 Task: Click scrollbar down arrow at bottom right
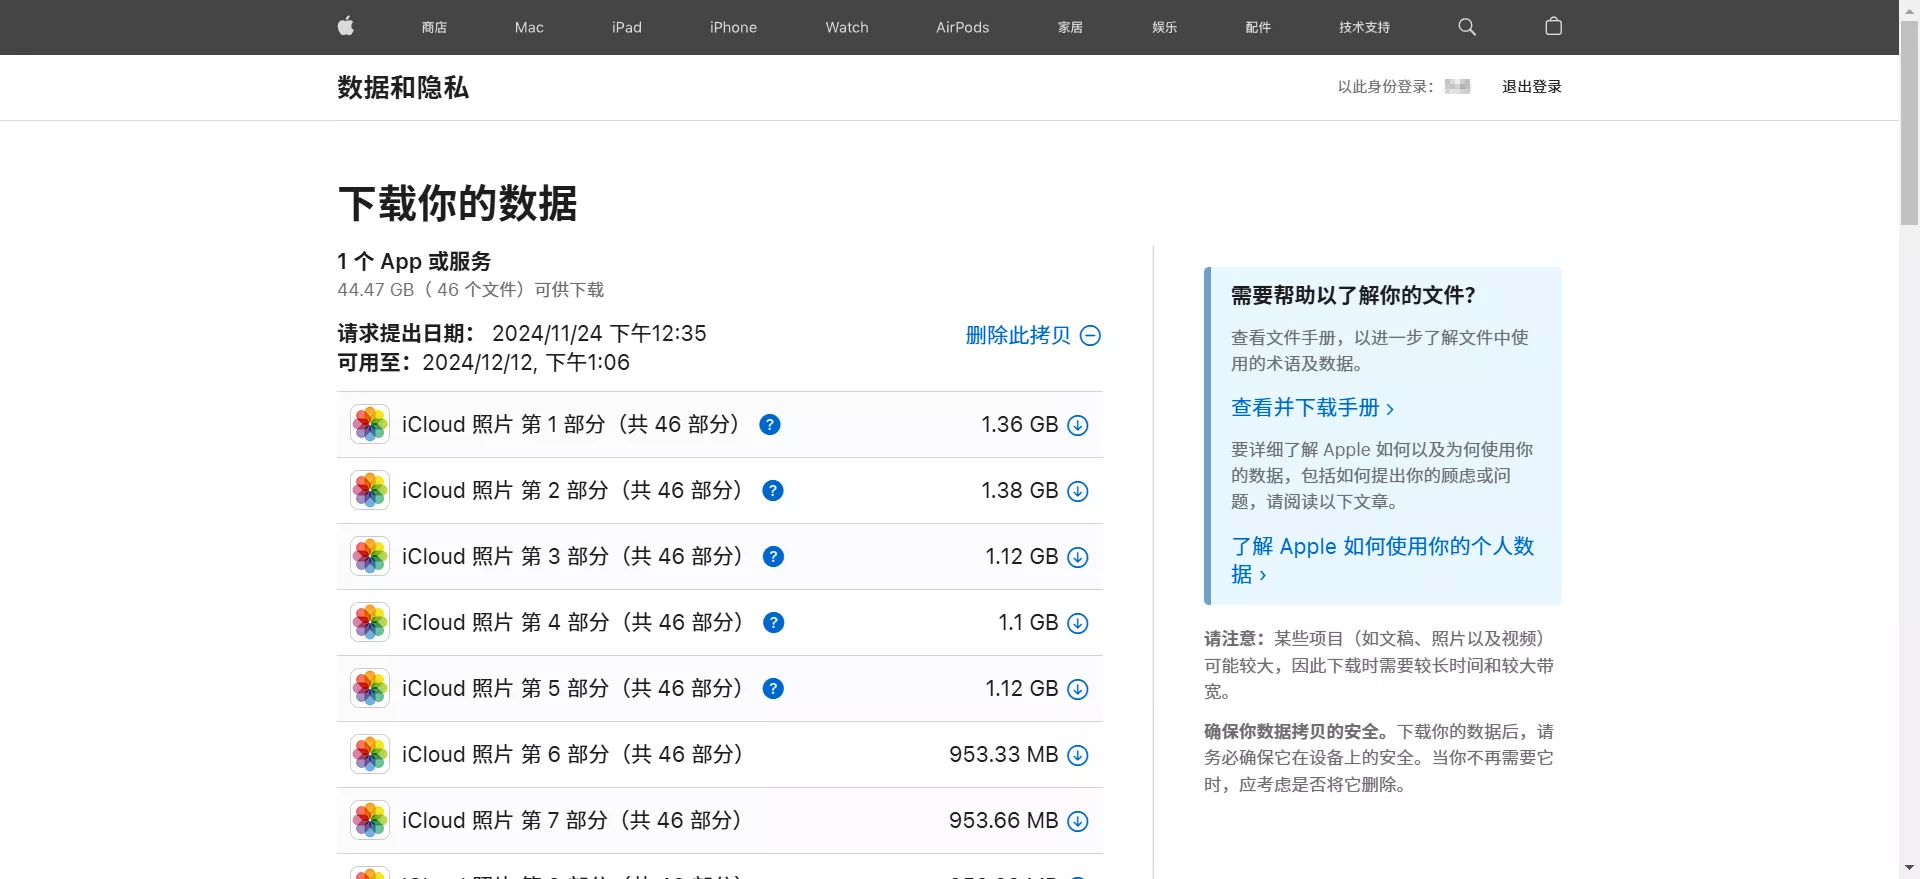pyautogui.click(x=1909, y=868)
